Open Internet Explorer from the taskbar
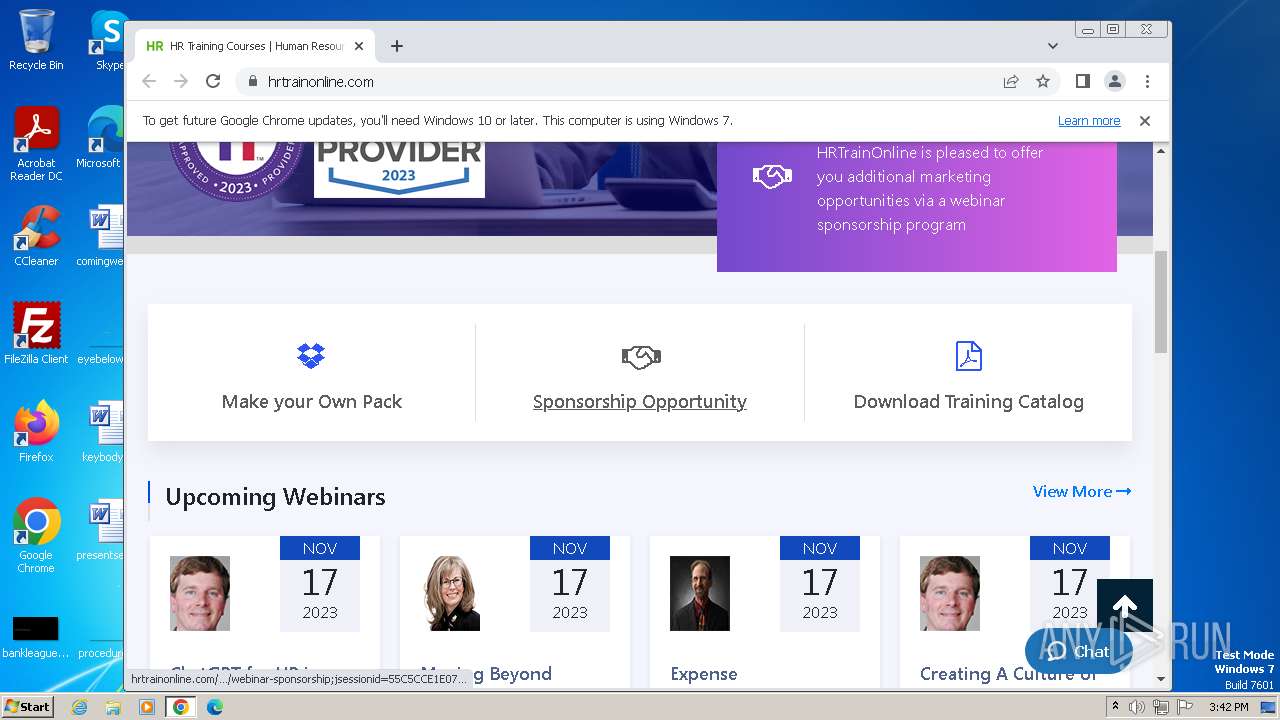Viewport: 1280px width, 720px height. (79, 707)
